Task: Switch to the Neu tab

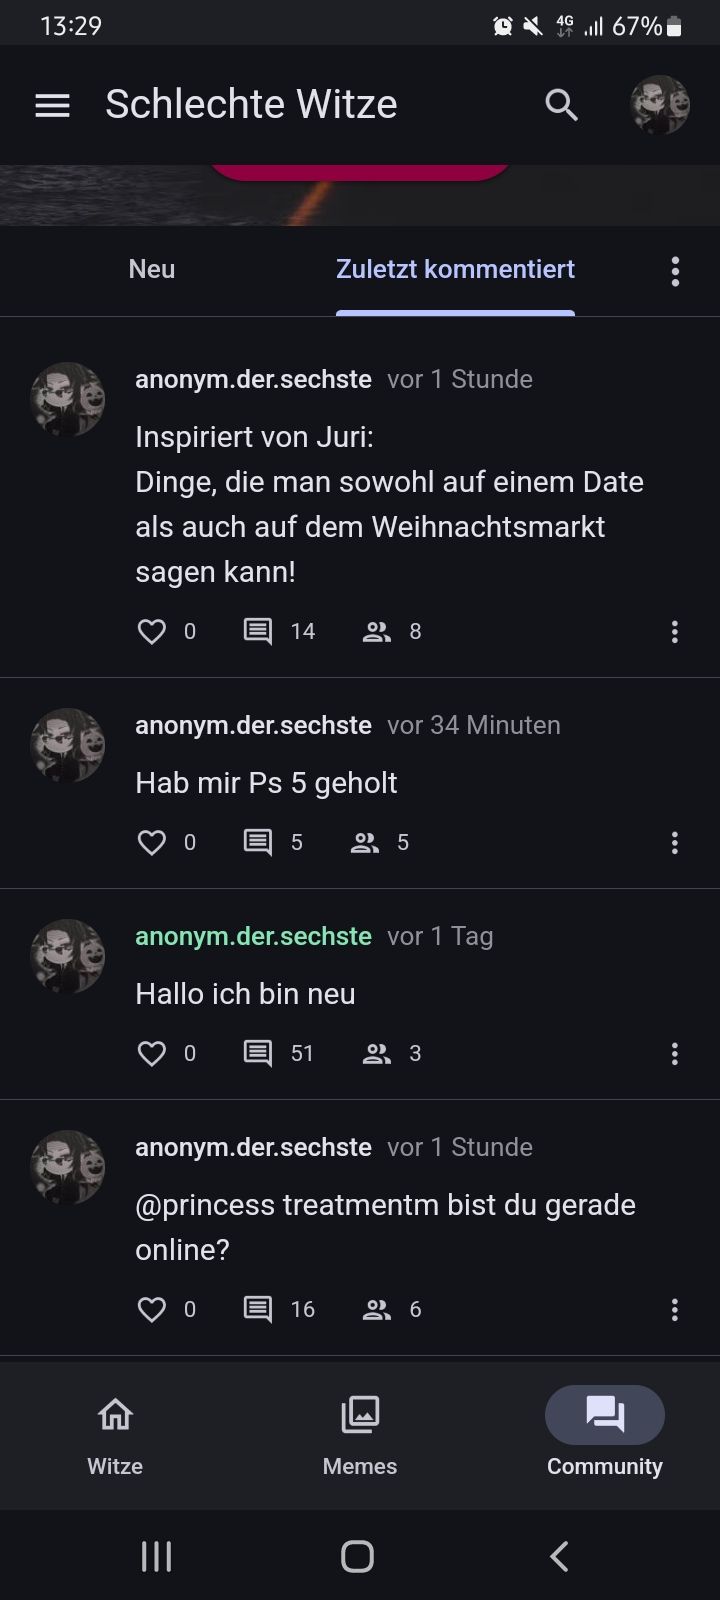Action: [152, 269]
